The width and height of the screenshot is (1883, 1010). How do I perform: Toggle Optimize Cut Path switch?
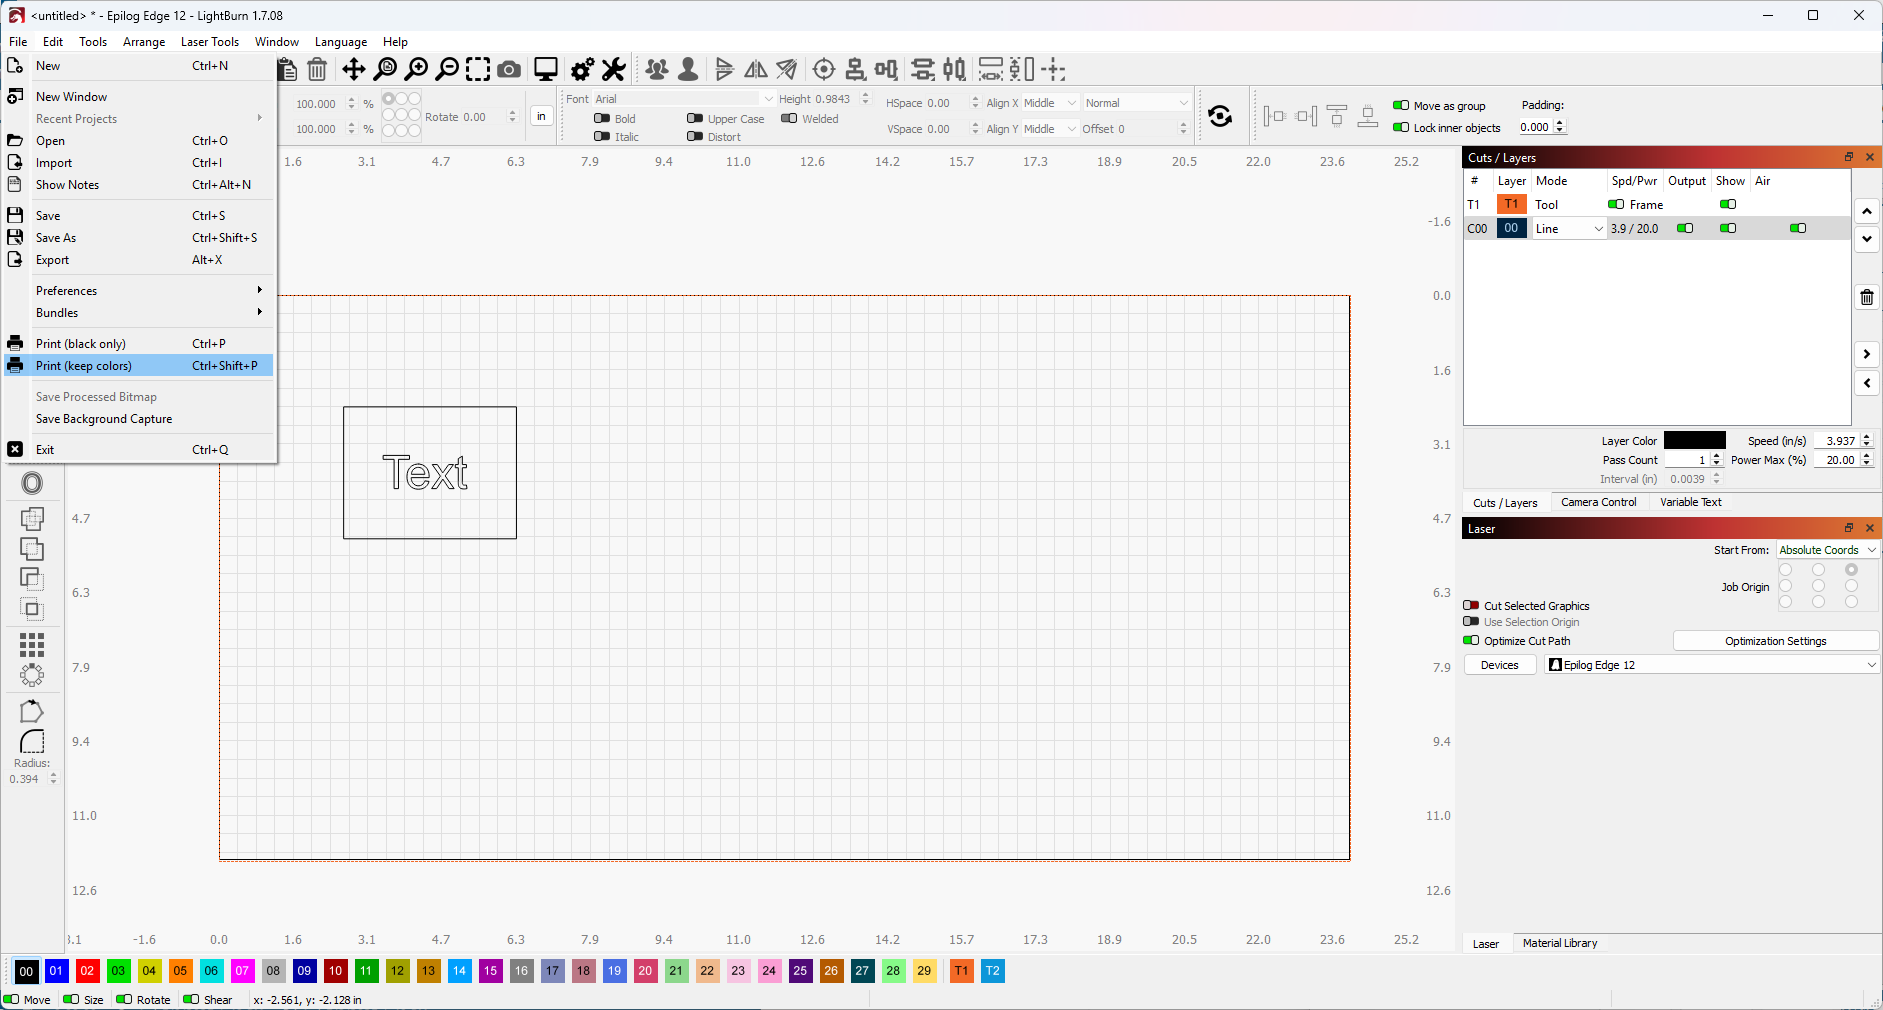tap(1471, 641)
